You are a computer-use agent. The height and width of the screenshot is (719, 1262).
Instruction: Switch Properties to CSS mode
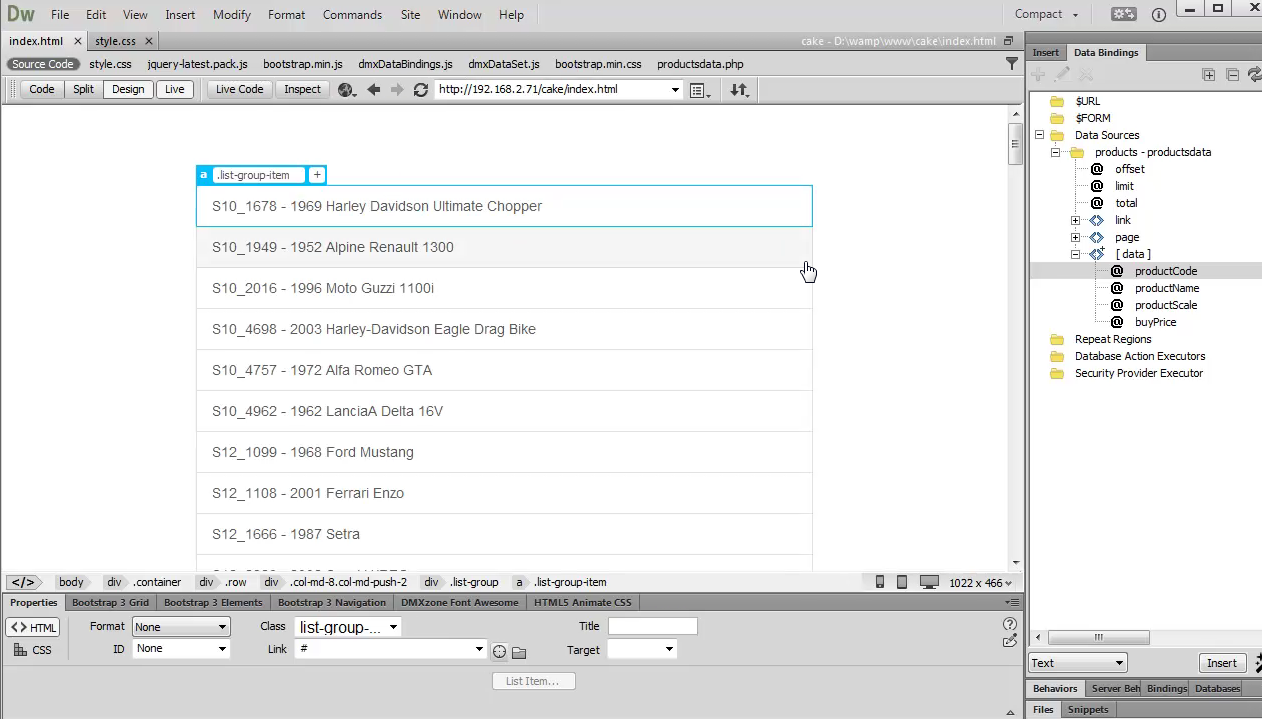(33, 650)
